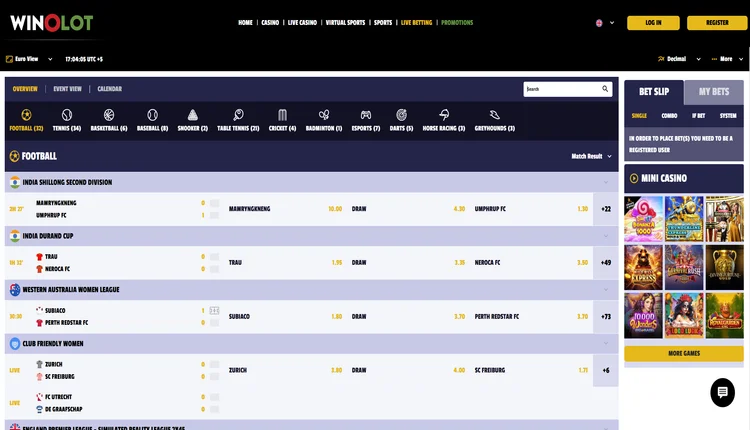Open the Express game thumbnail
This screenshot has width=750, height=430.
pyautogui.click(x=643, y=267)
